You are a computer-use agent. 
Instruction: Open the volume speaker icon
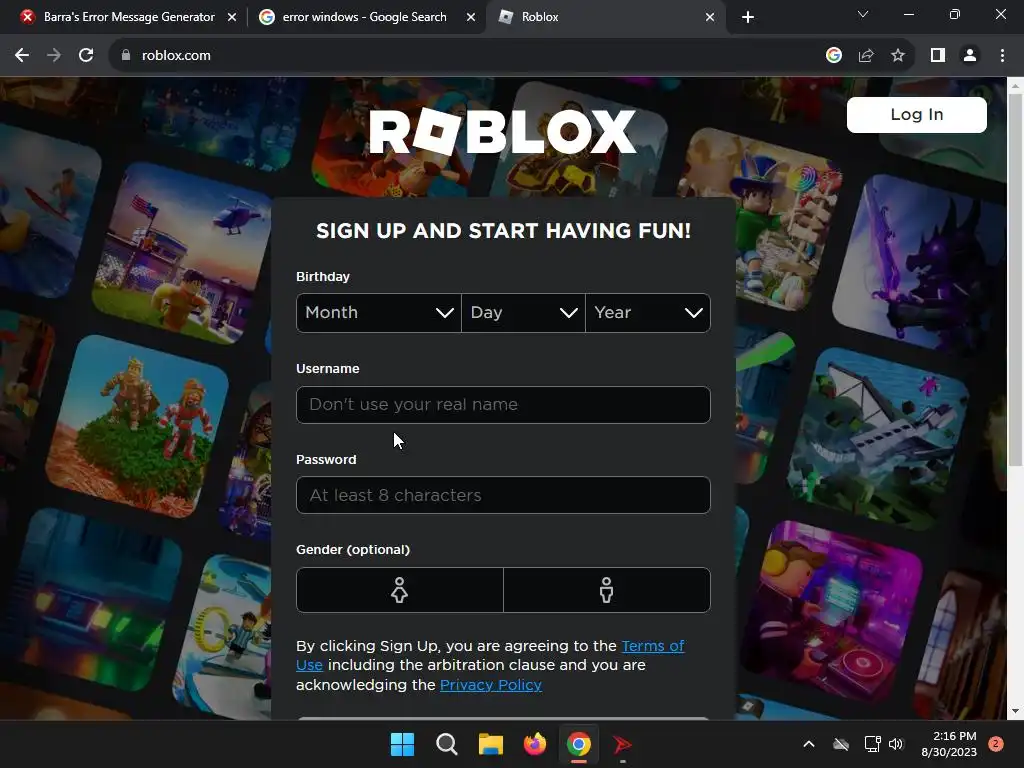pos(896,744)
